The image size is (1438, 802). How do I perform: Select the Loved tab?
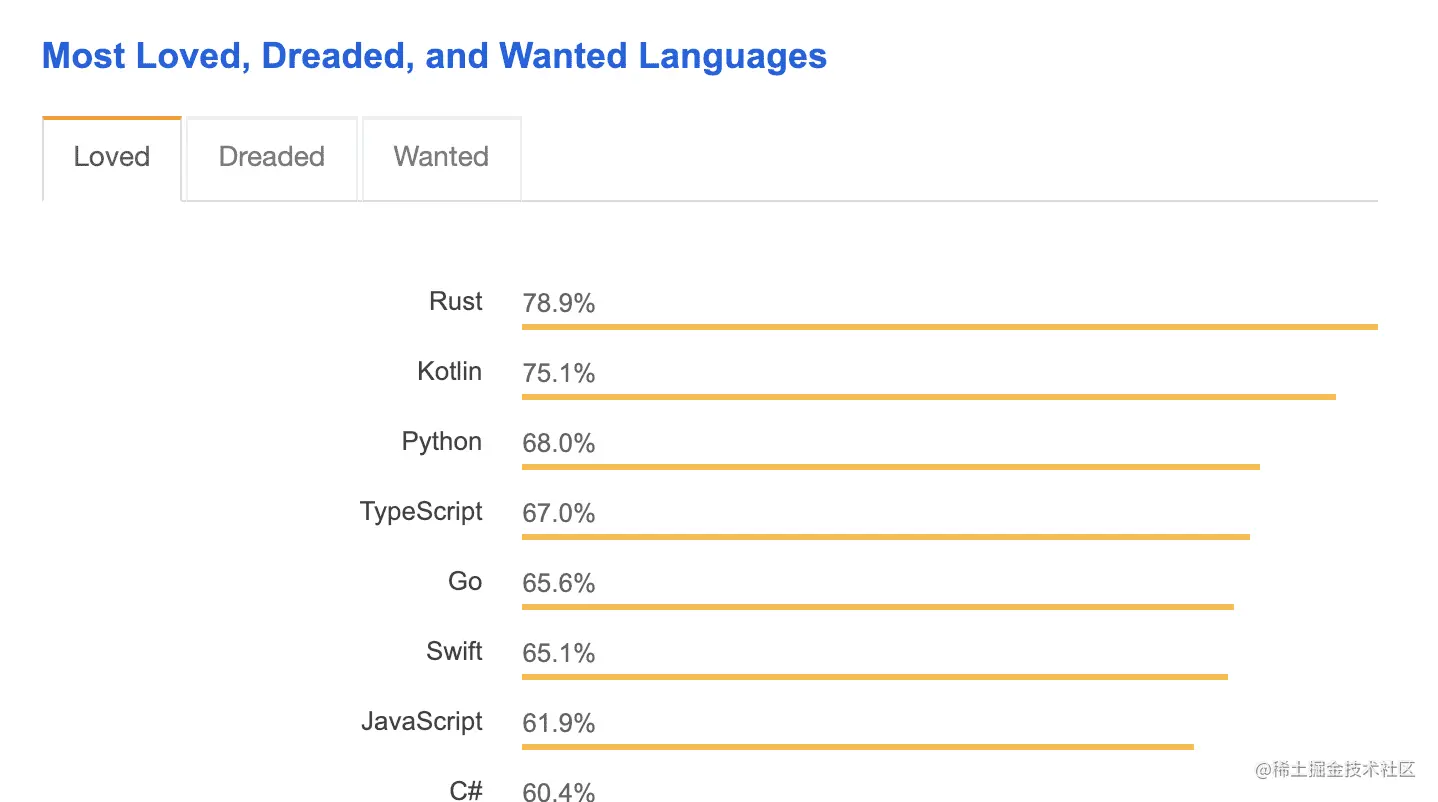point(111,157)
